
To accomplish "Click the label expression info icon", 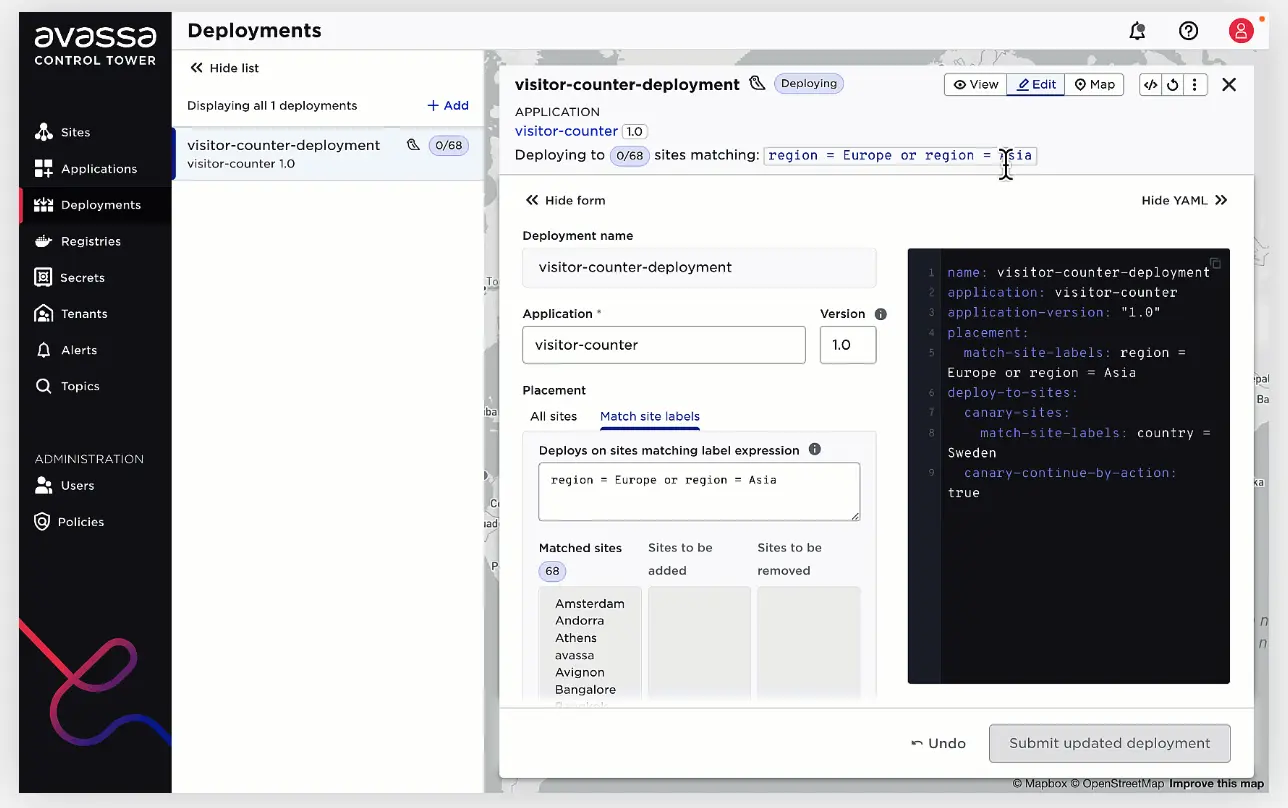I will (814, 450).
